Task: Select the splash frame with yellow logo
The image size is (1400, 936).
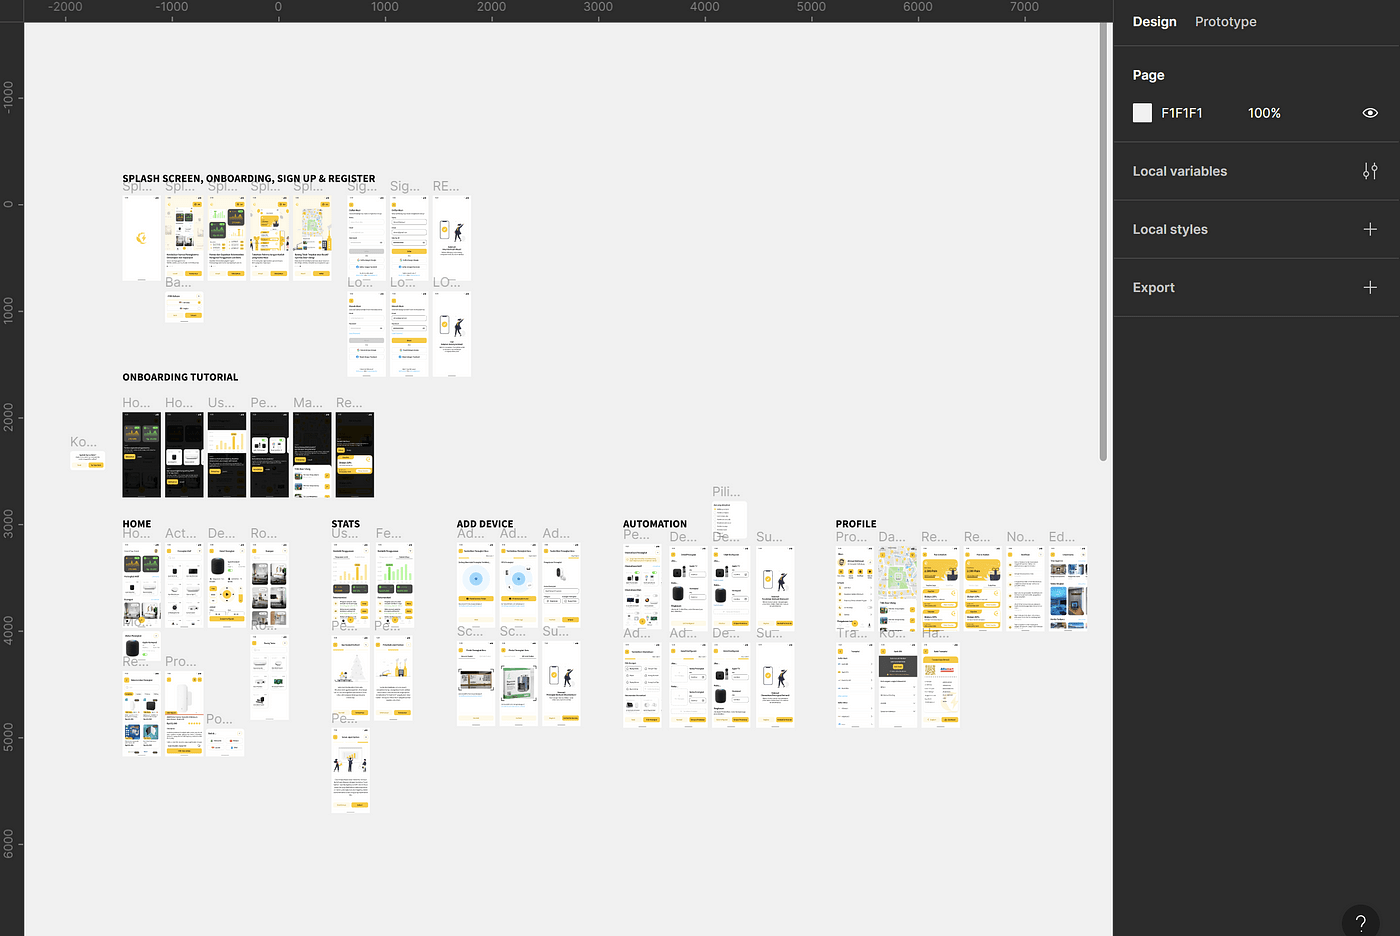Action: 141,238
